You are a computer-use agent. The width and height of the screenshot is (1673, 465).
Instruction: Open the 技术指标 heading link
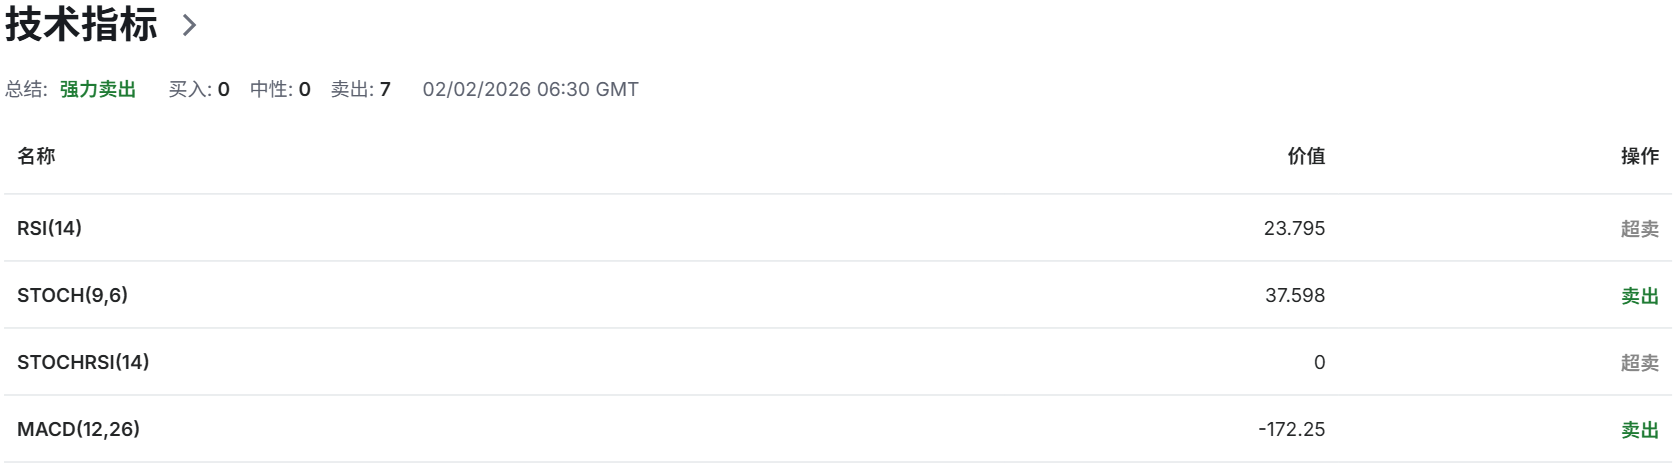click(81, 25)
